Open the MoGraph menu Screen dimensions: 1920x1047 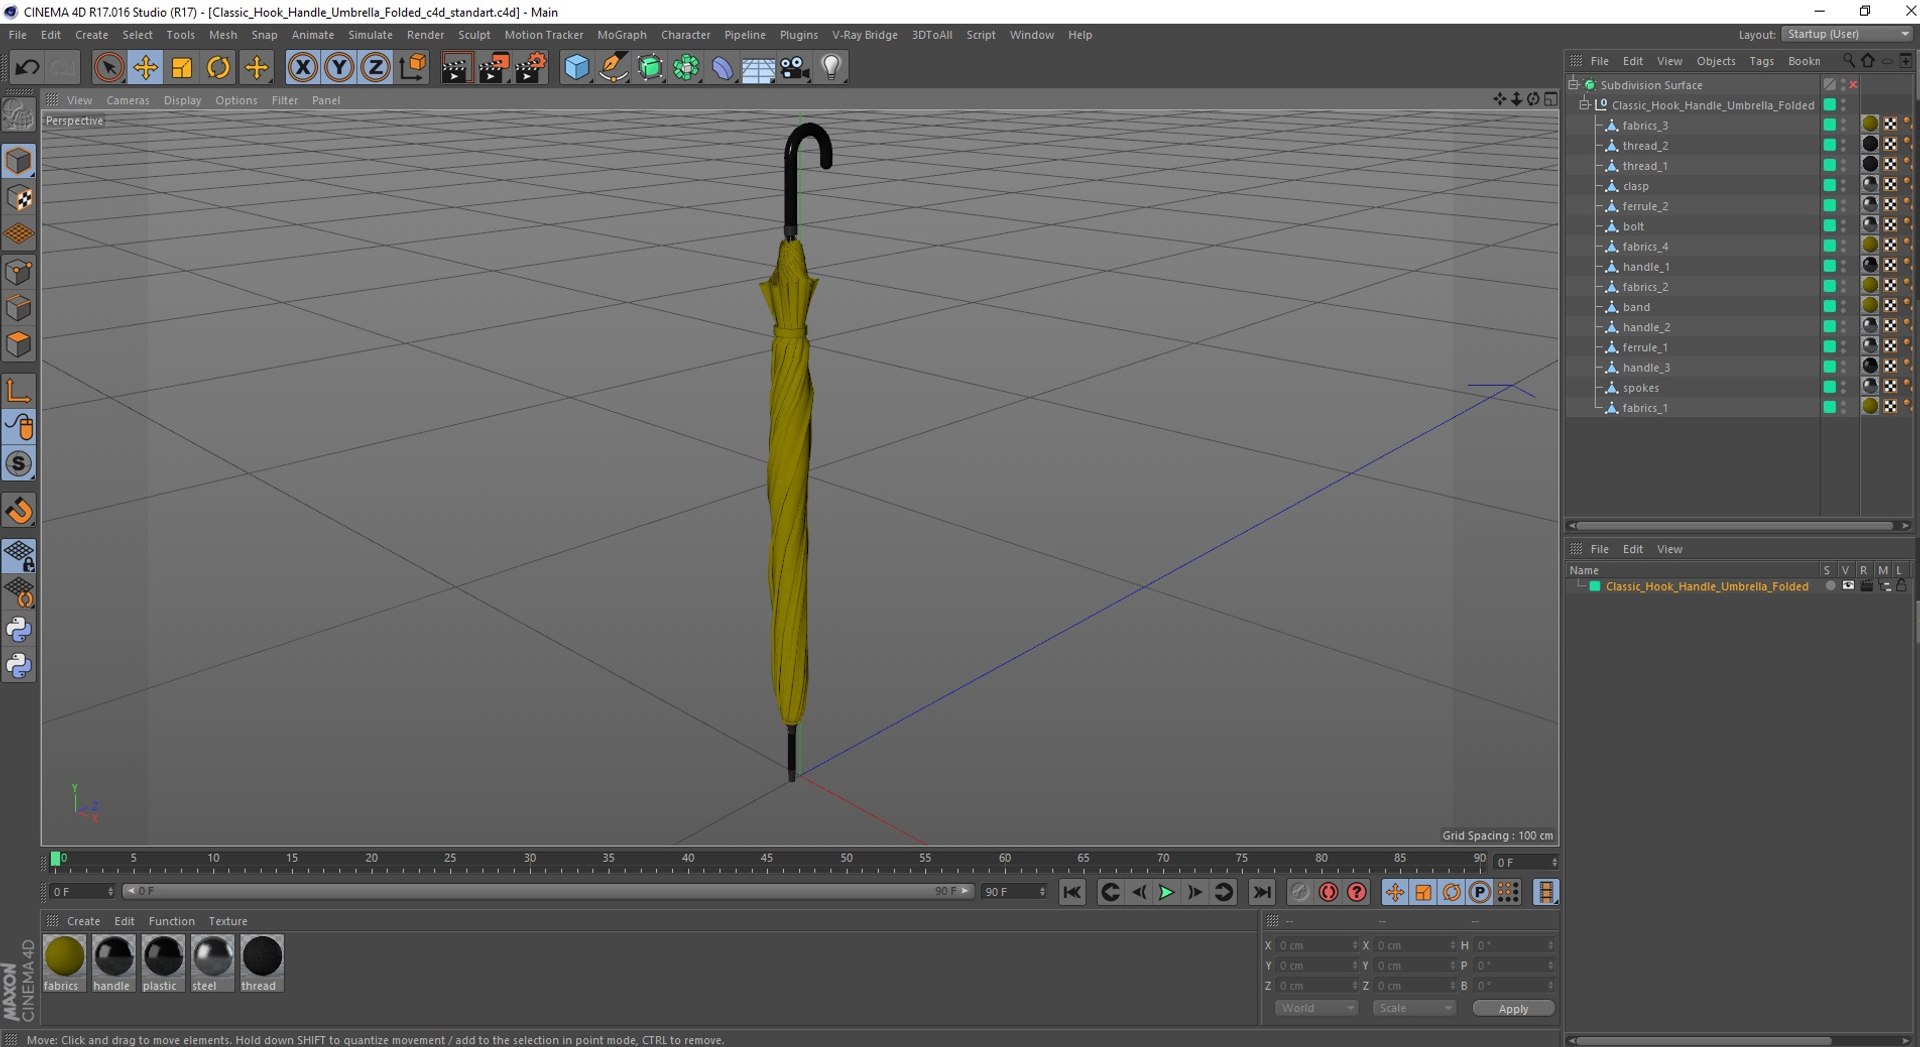pos(621,35)
